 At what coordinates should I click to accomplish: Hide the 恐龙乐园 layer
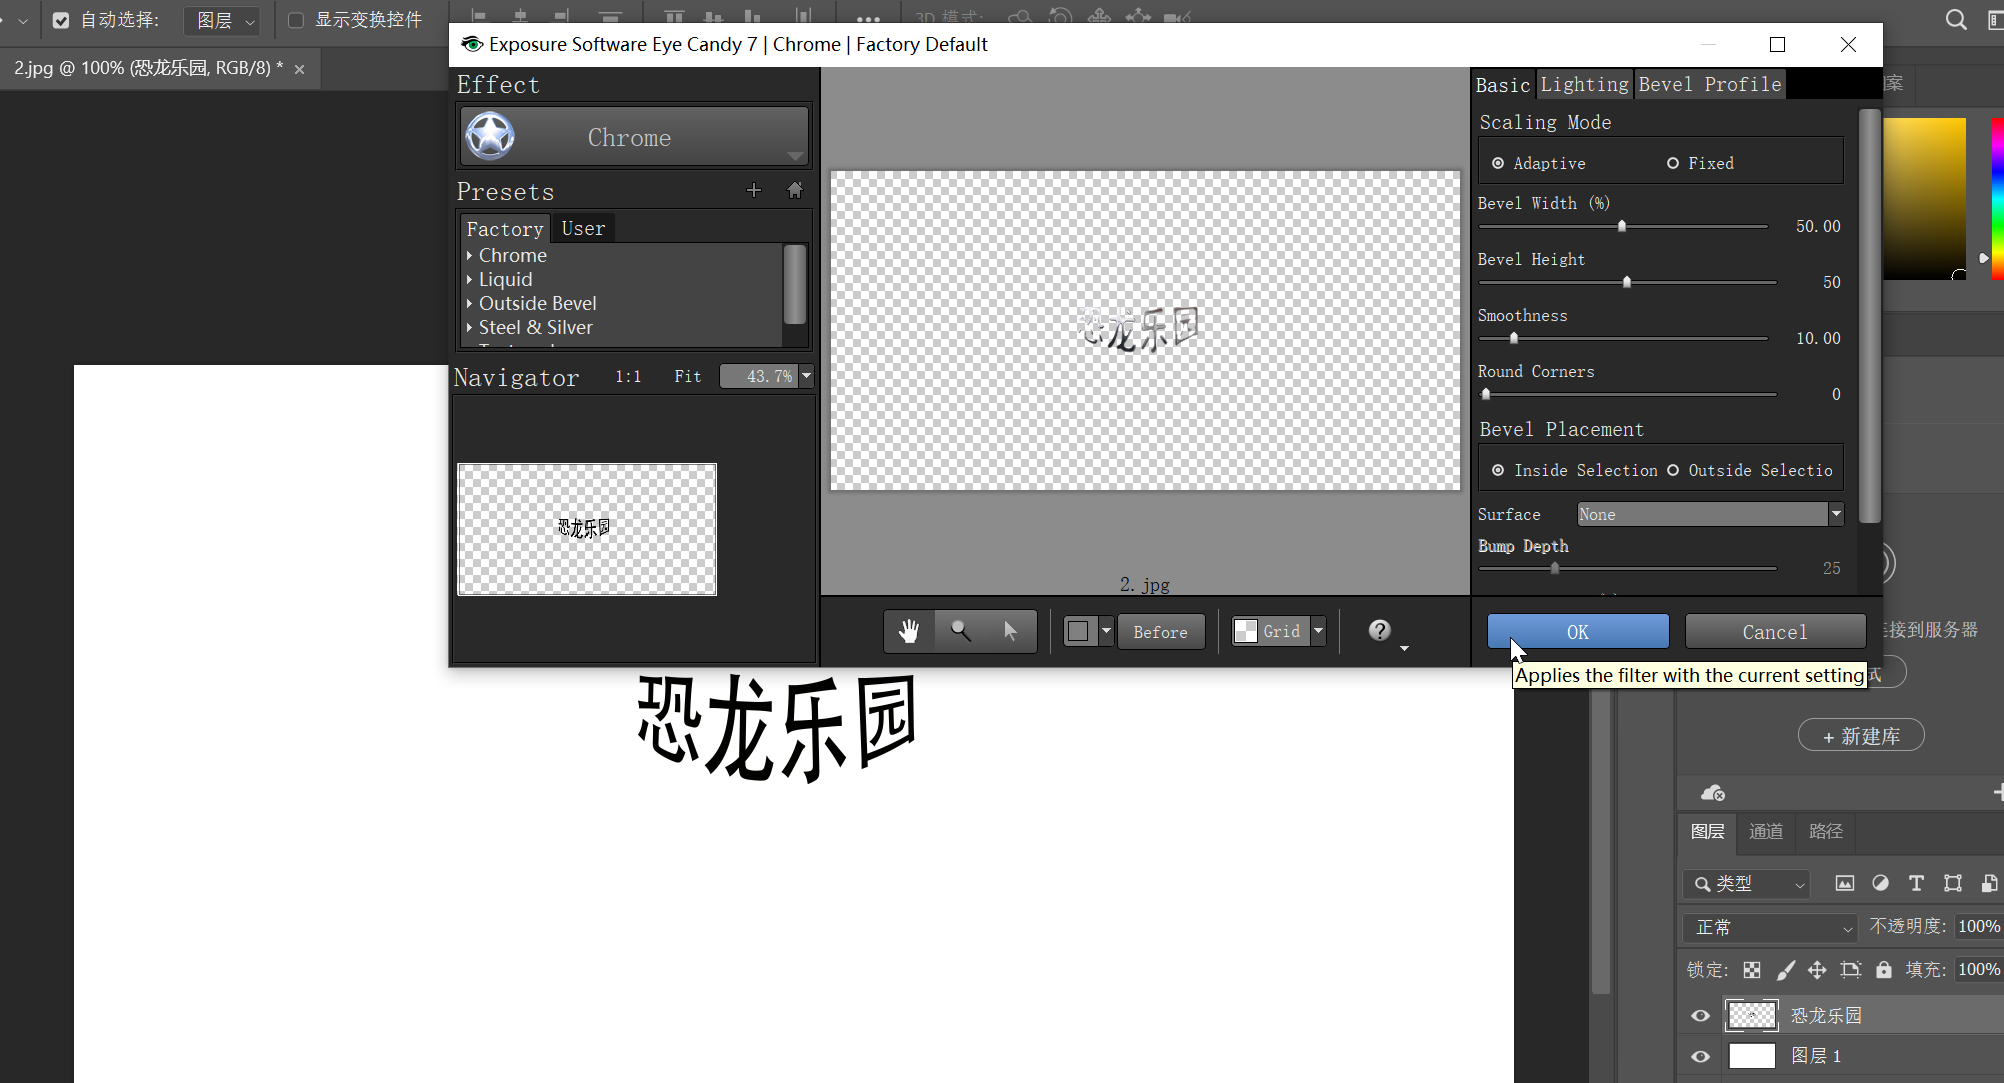(x=1700, y=1015)
